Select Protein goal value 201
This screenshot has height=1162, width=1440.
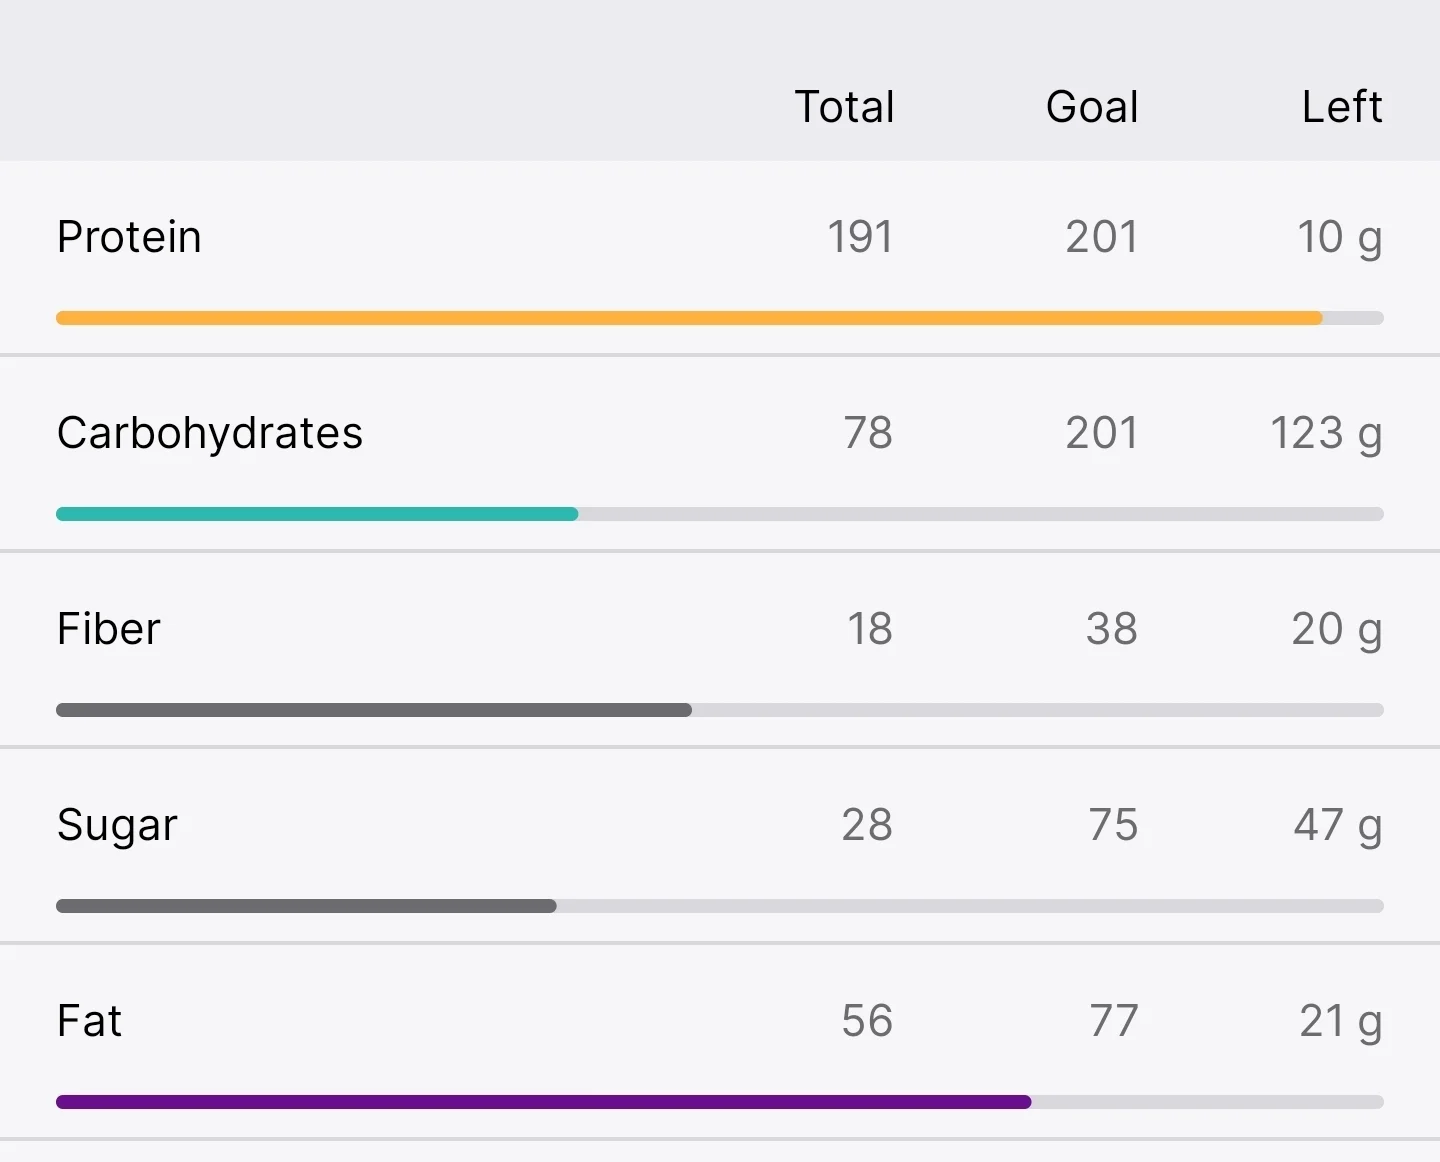pos(1101,237)
